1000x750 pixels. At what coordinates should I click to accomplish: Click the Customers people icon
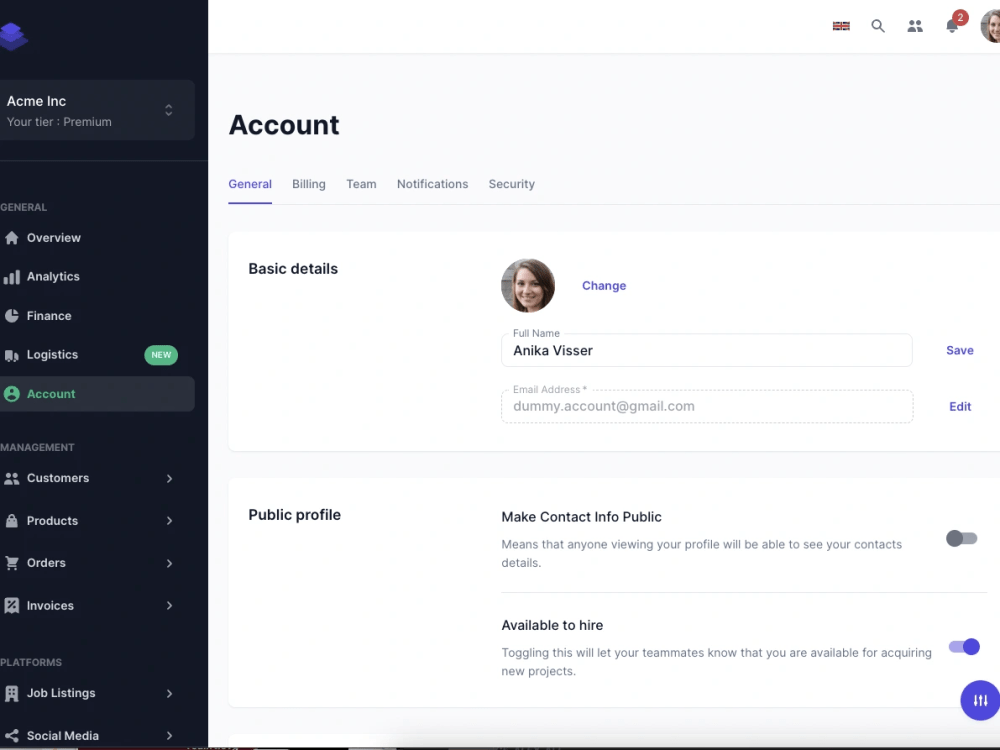pos(11,478)
